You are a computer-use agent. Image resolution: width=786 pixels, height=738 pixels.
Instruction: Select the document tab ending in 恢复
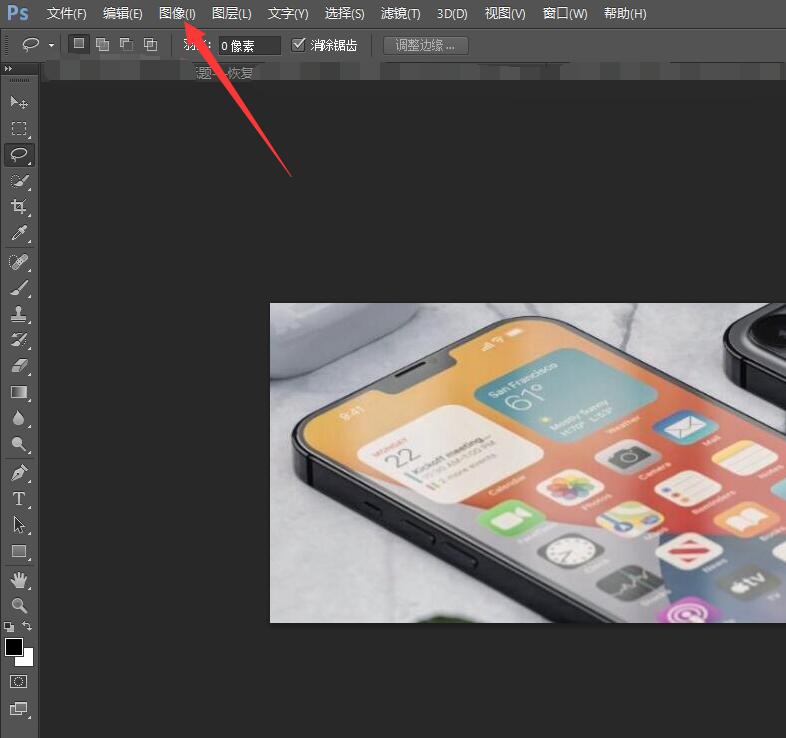[224, 73]
